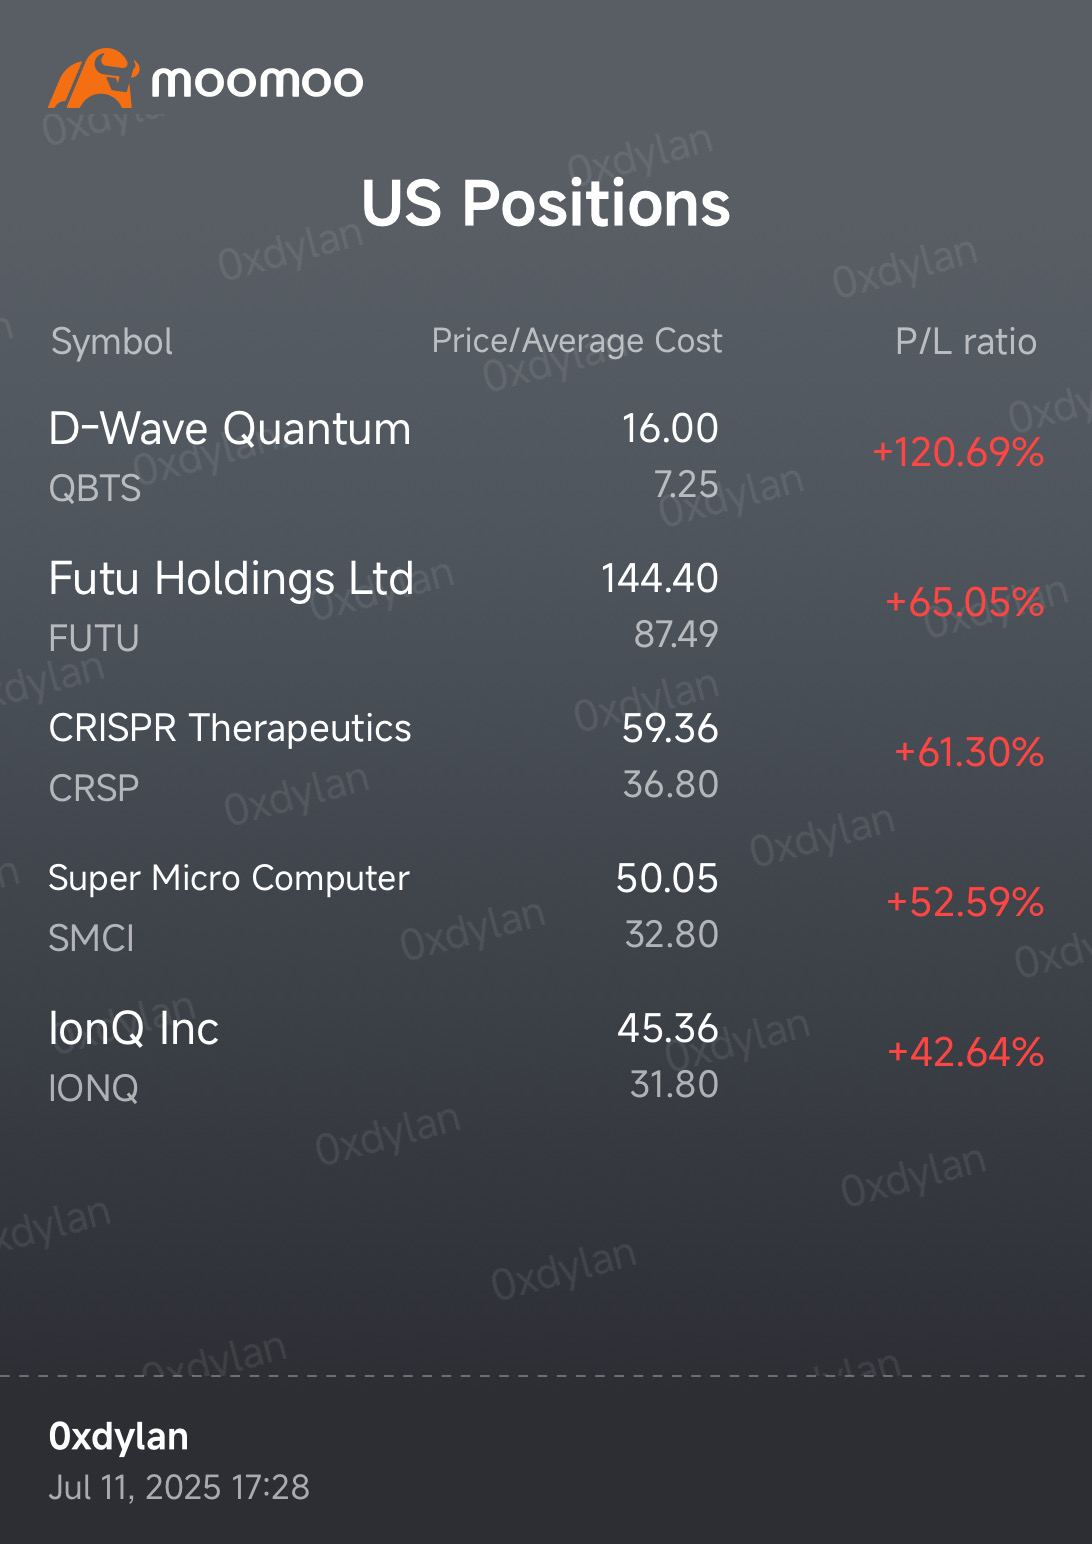Open the IonQ Inc position
The image size is (1092, 1544).
pyautogui.click(x=546, y=1057)
